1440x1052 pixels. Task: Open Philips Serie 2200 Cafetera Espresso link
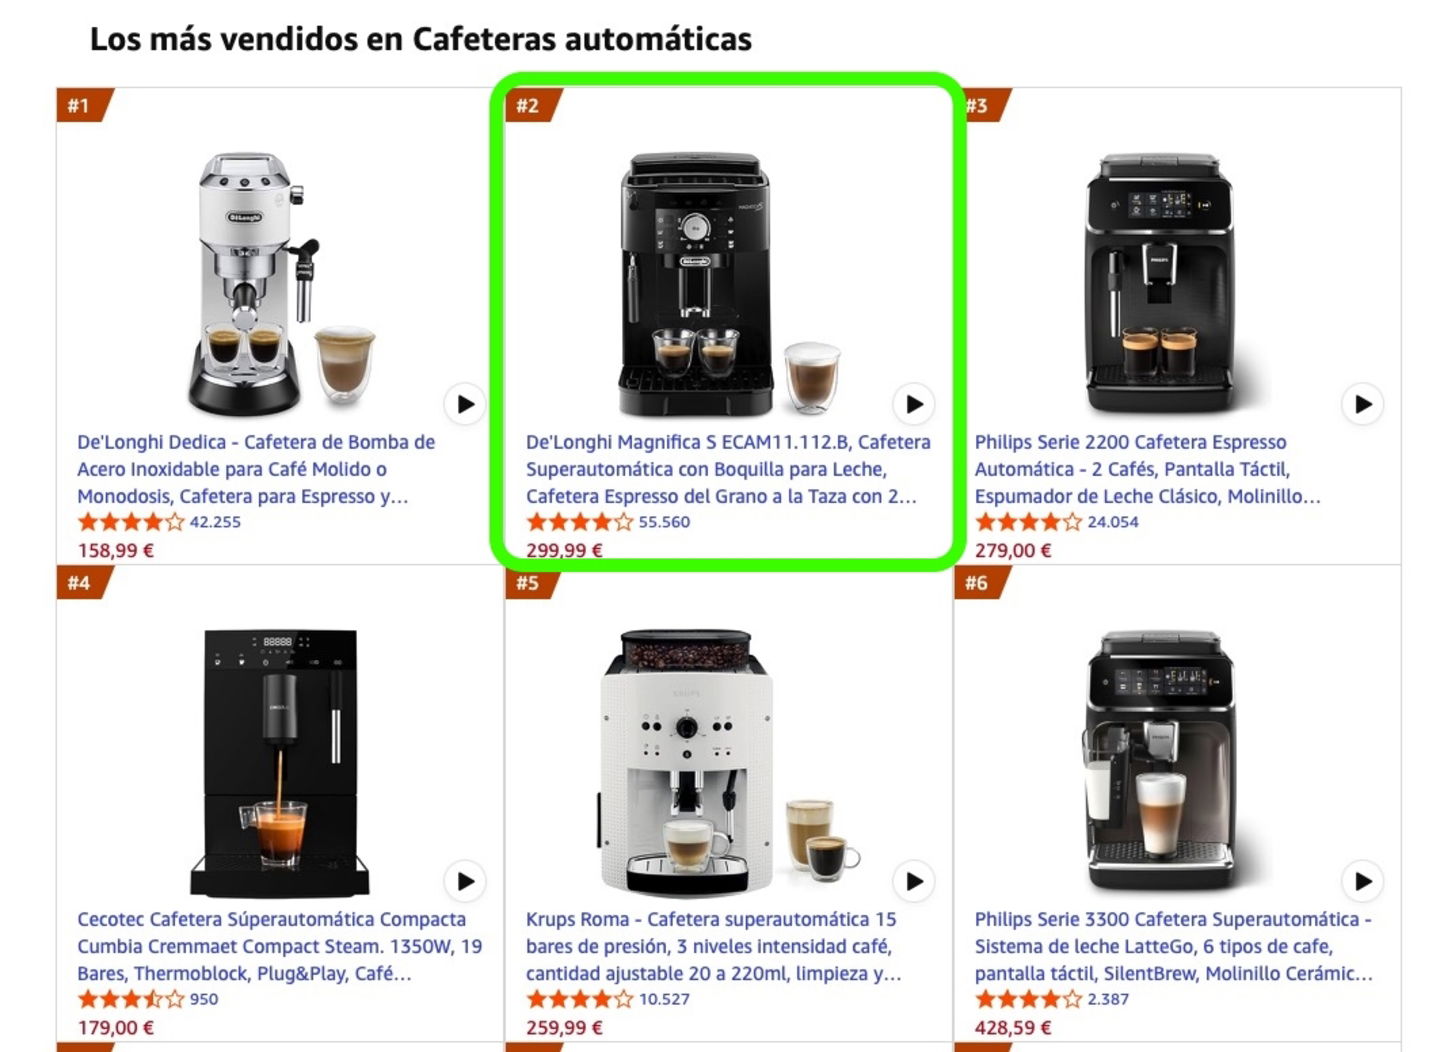(x=1147, y=469)
